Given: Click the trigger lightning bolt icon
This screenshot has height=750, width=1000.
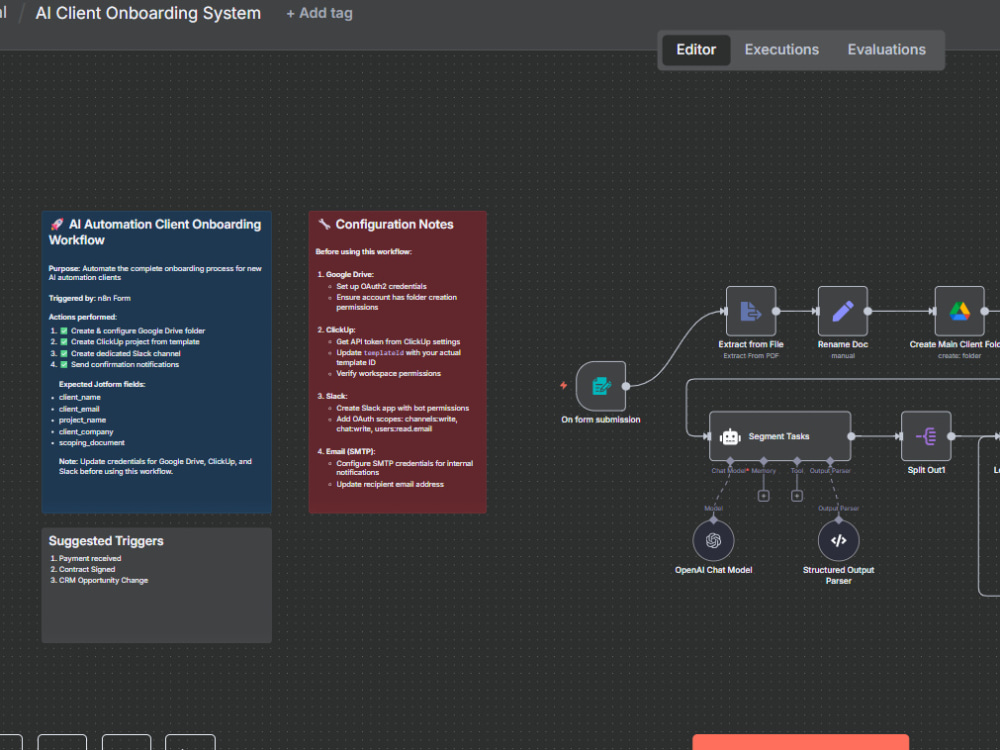Looking at the screenshot, I should click(564, 385).
